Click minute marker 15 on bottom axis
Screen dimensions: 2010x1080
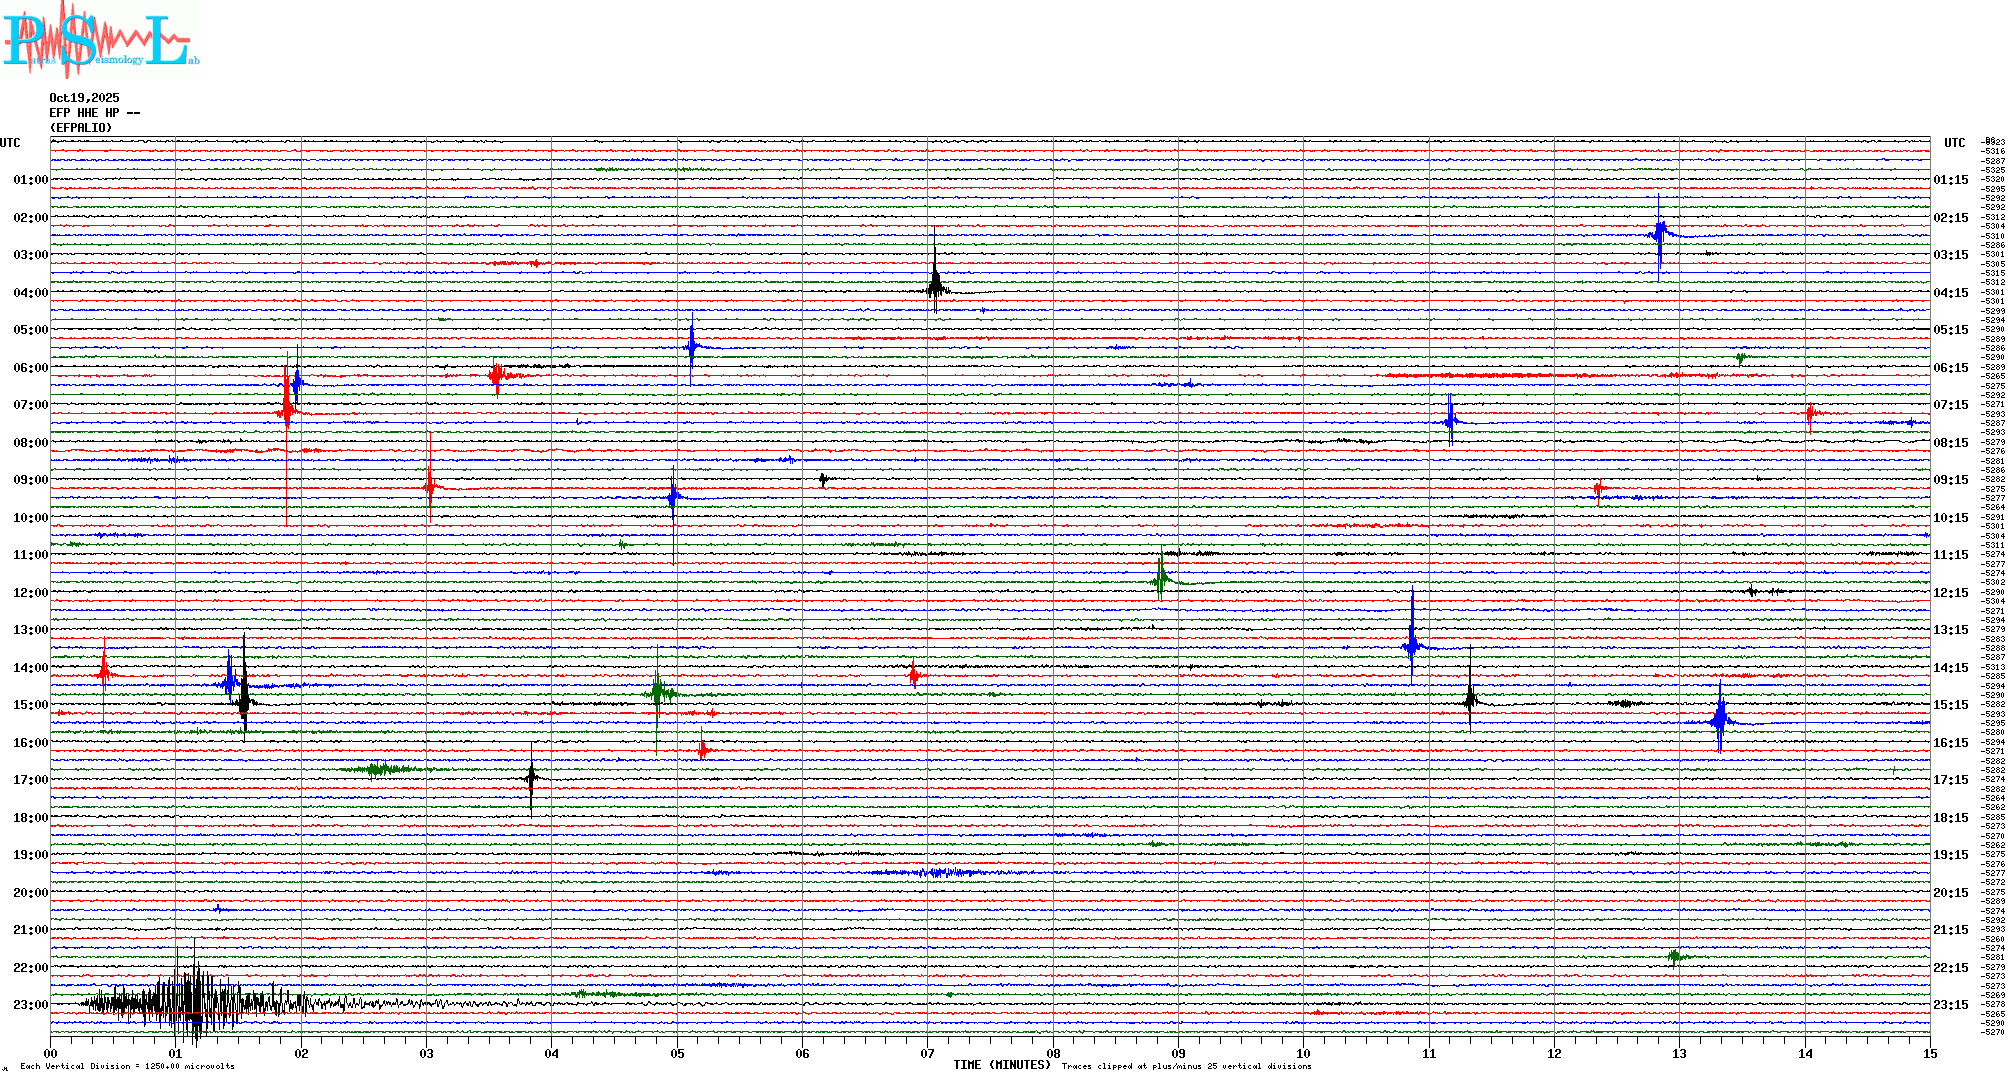[x=1929, y=1053]
